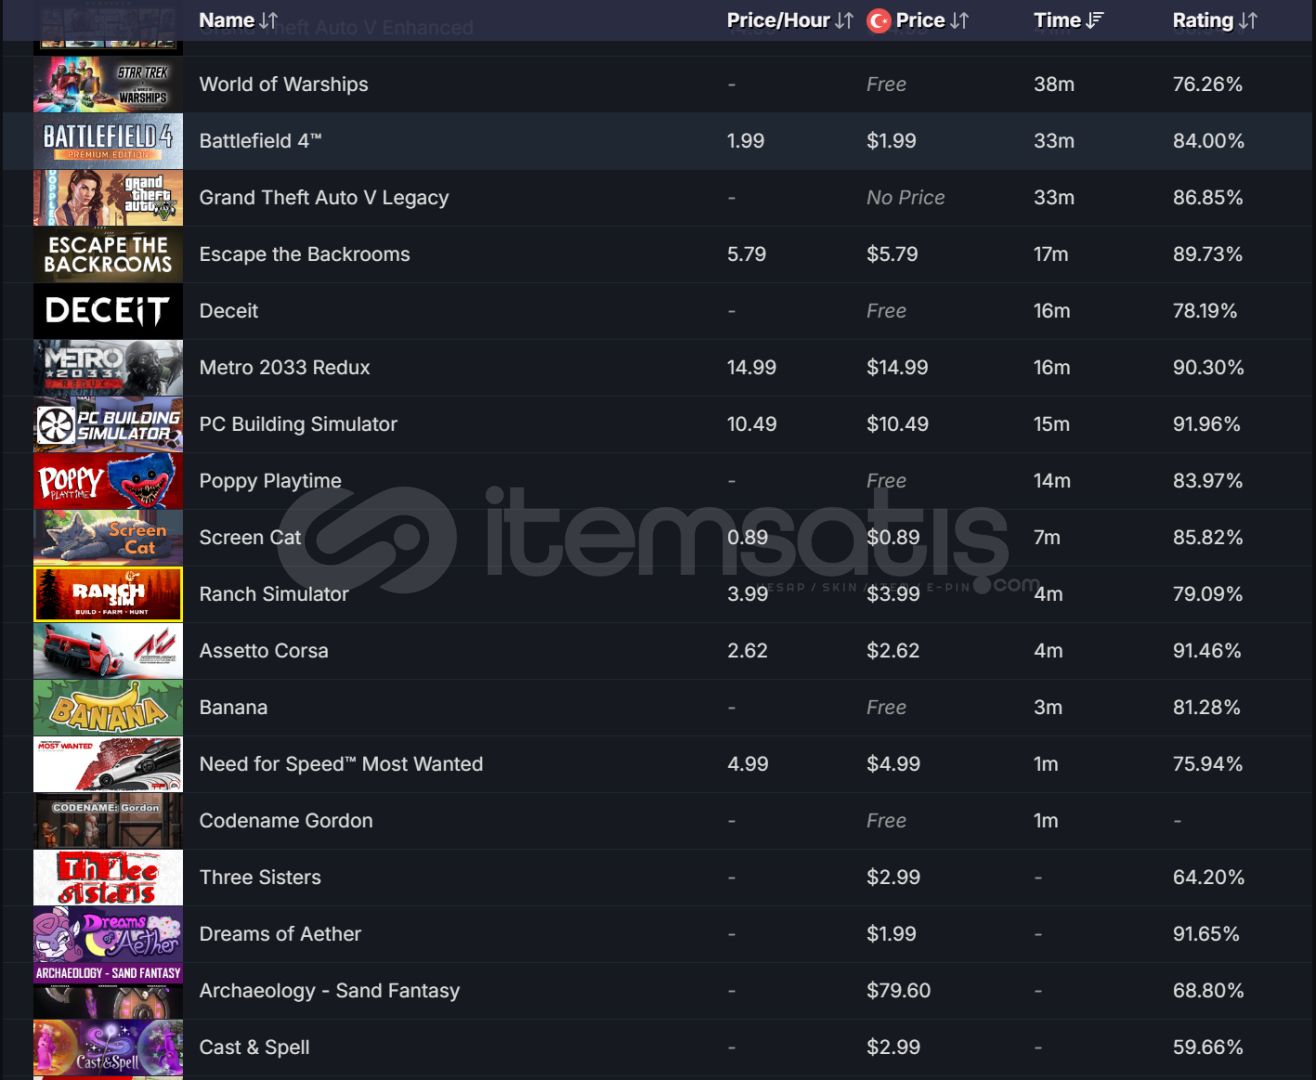Select the Archaeology Sand Fantasy thumbnail

(108, 991)
